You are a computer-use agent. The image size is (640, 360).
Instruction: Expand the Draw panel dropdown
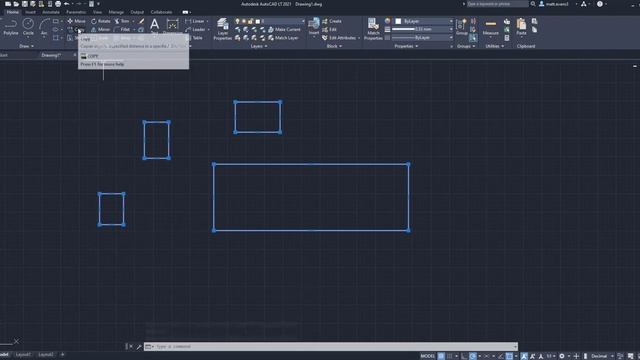click(27, 46)
